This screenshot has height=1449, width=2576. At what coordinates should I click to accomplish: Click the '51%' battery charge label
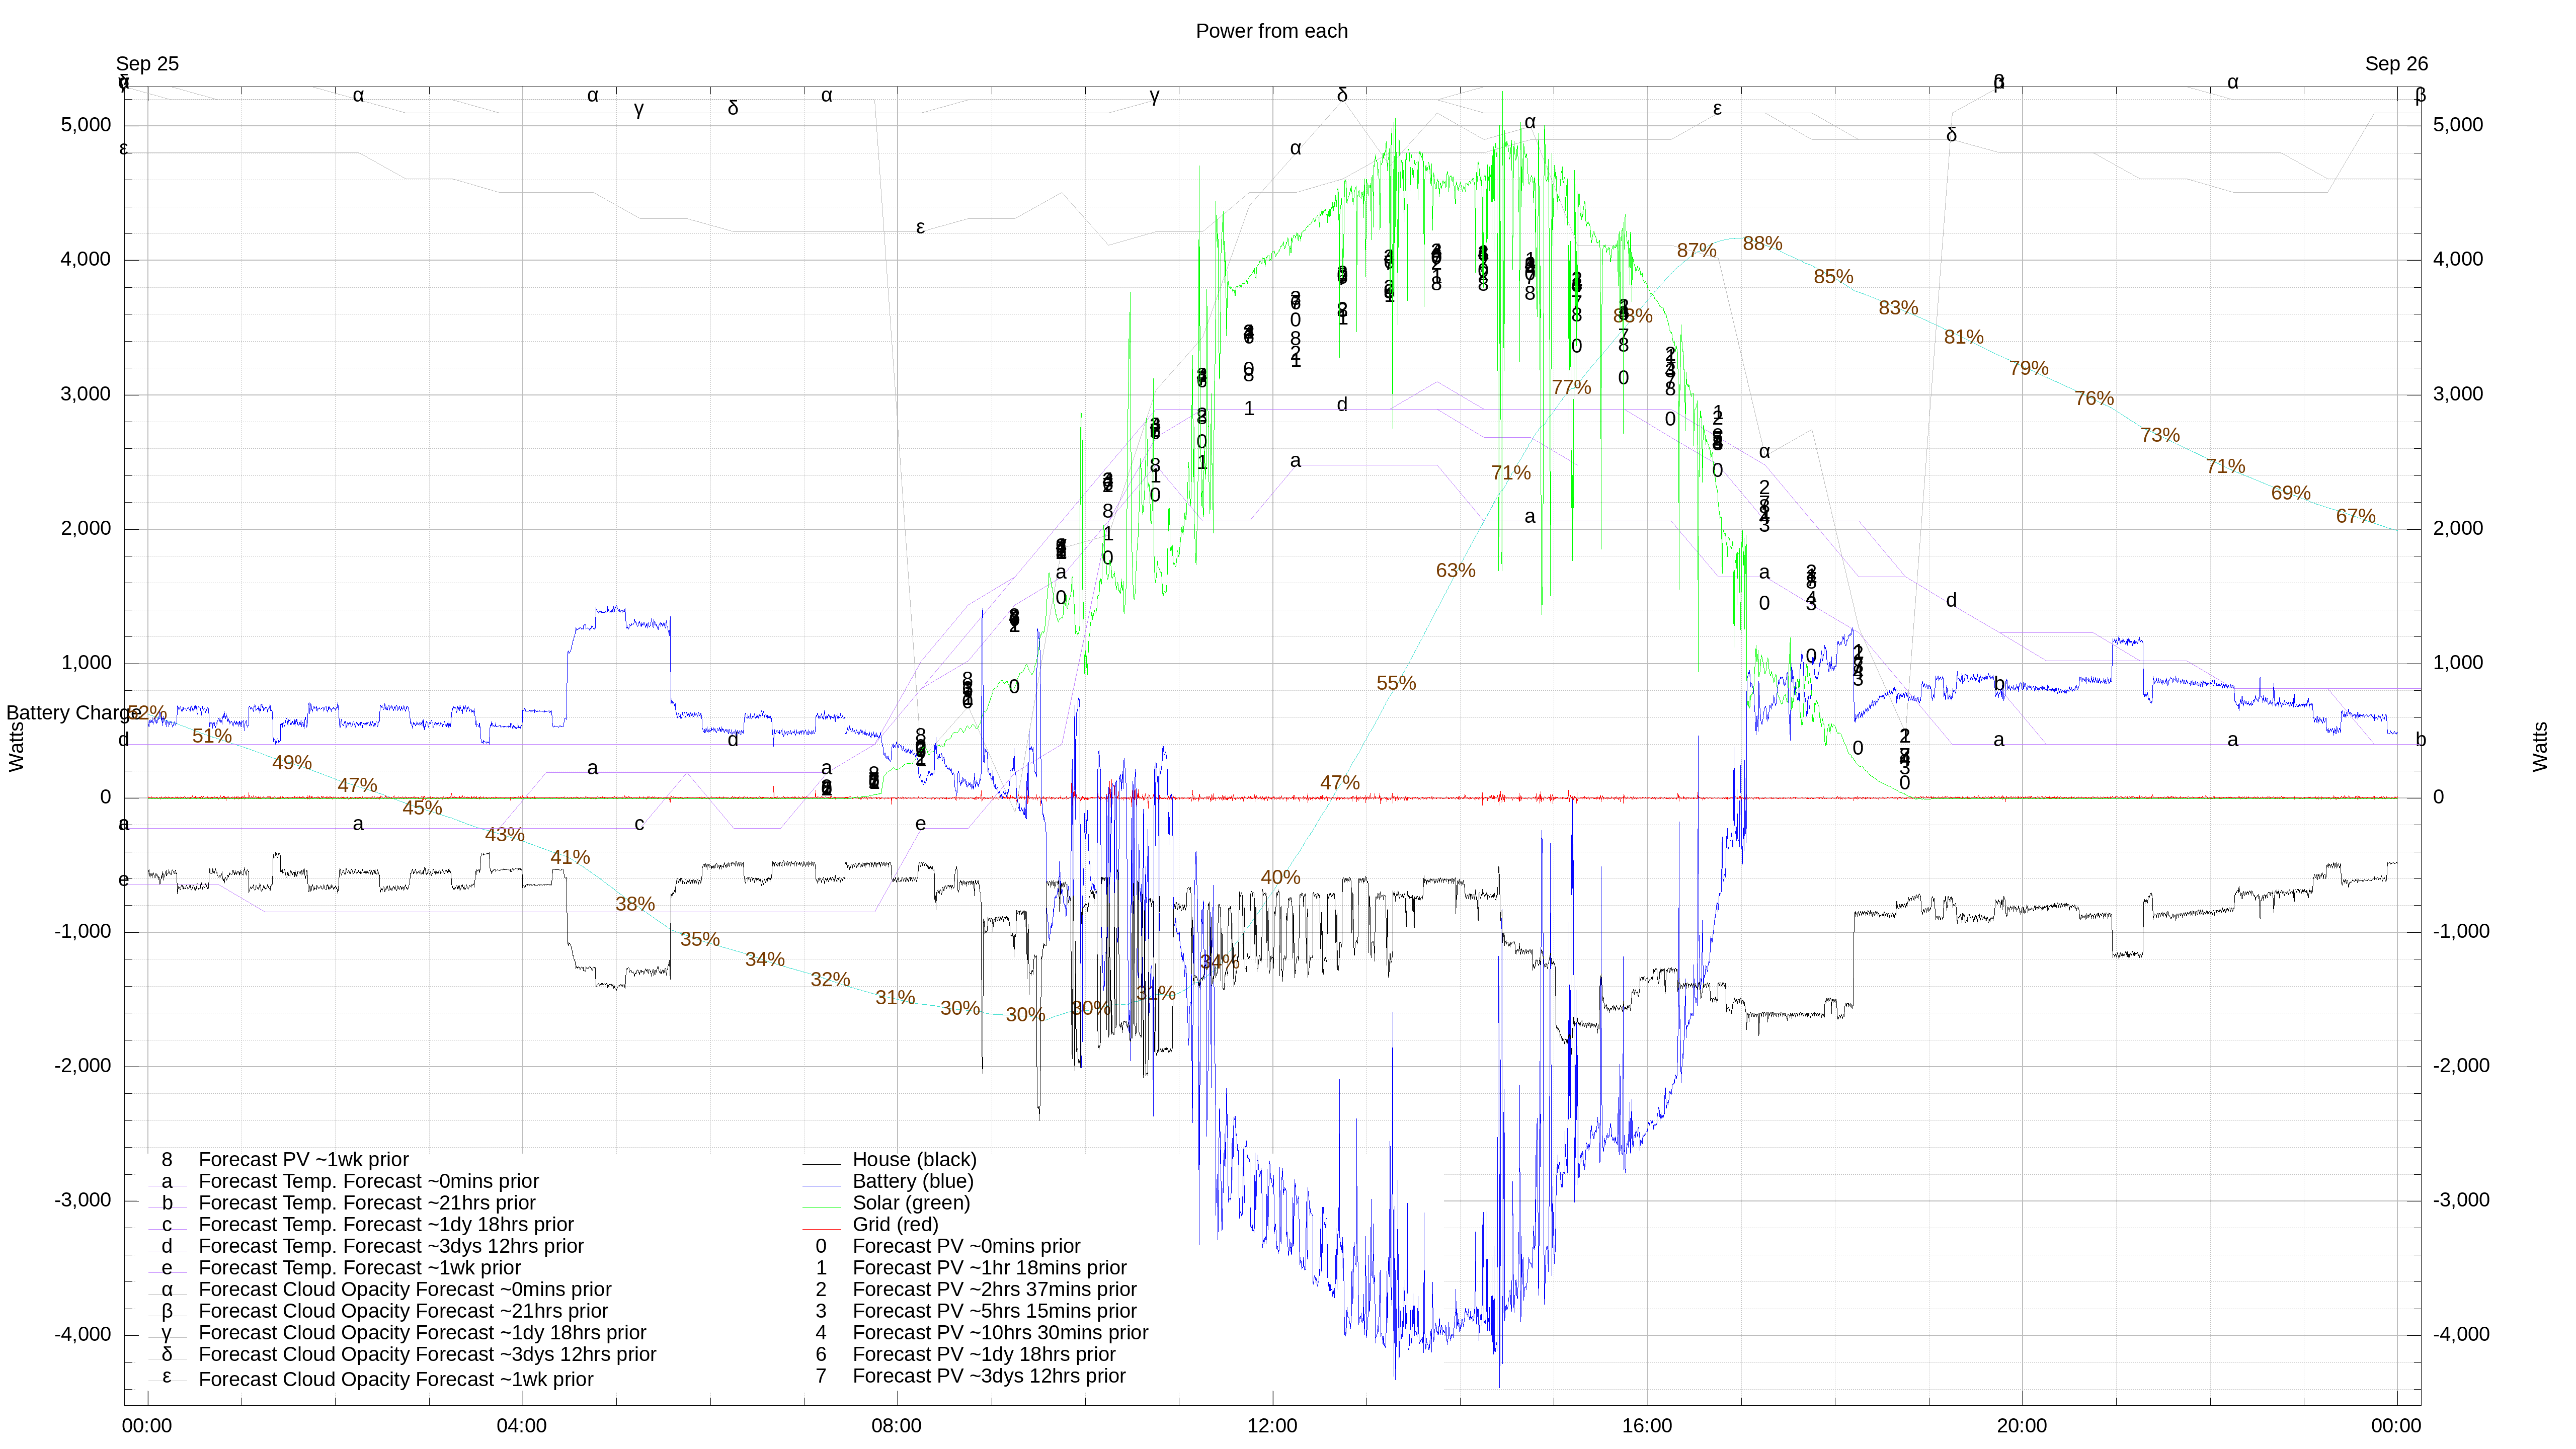(x=212, y=736)
